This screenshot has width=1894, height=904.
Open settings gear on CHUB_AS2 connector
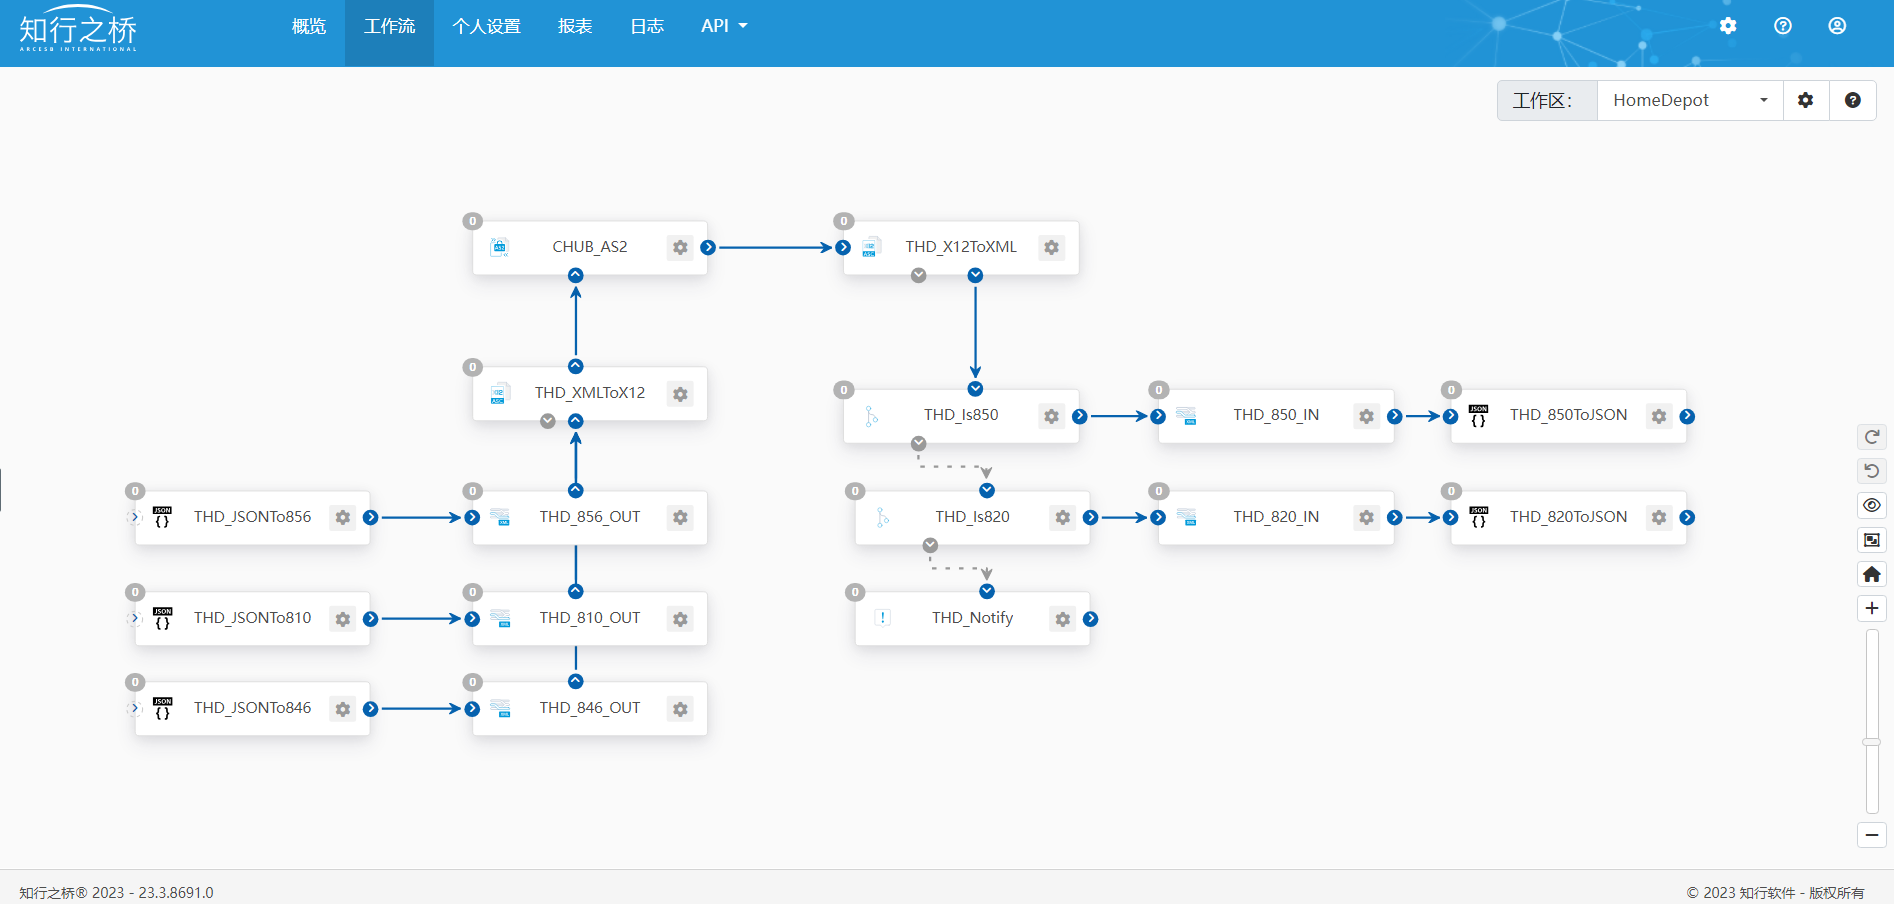pos(680,248)
